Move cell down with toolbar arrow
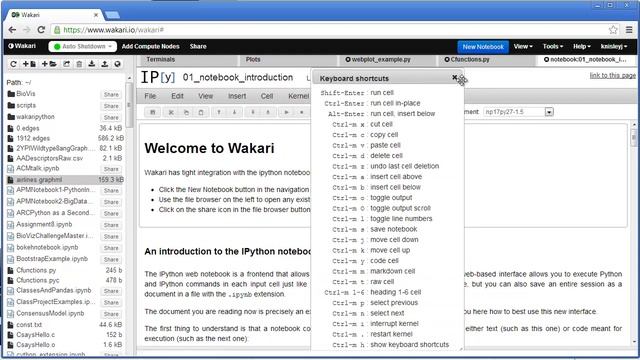Viewport: 640px width, 360px height. pos(234,112)
